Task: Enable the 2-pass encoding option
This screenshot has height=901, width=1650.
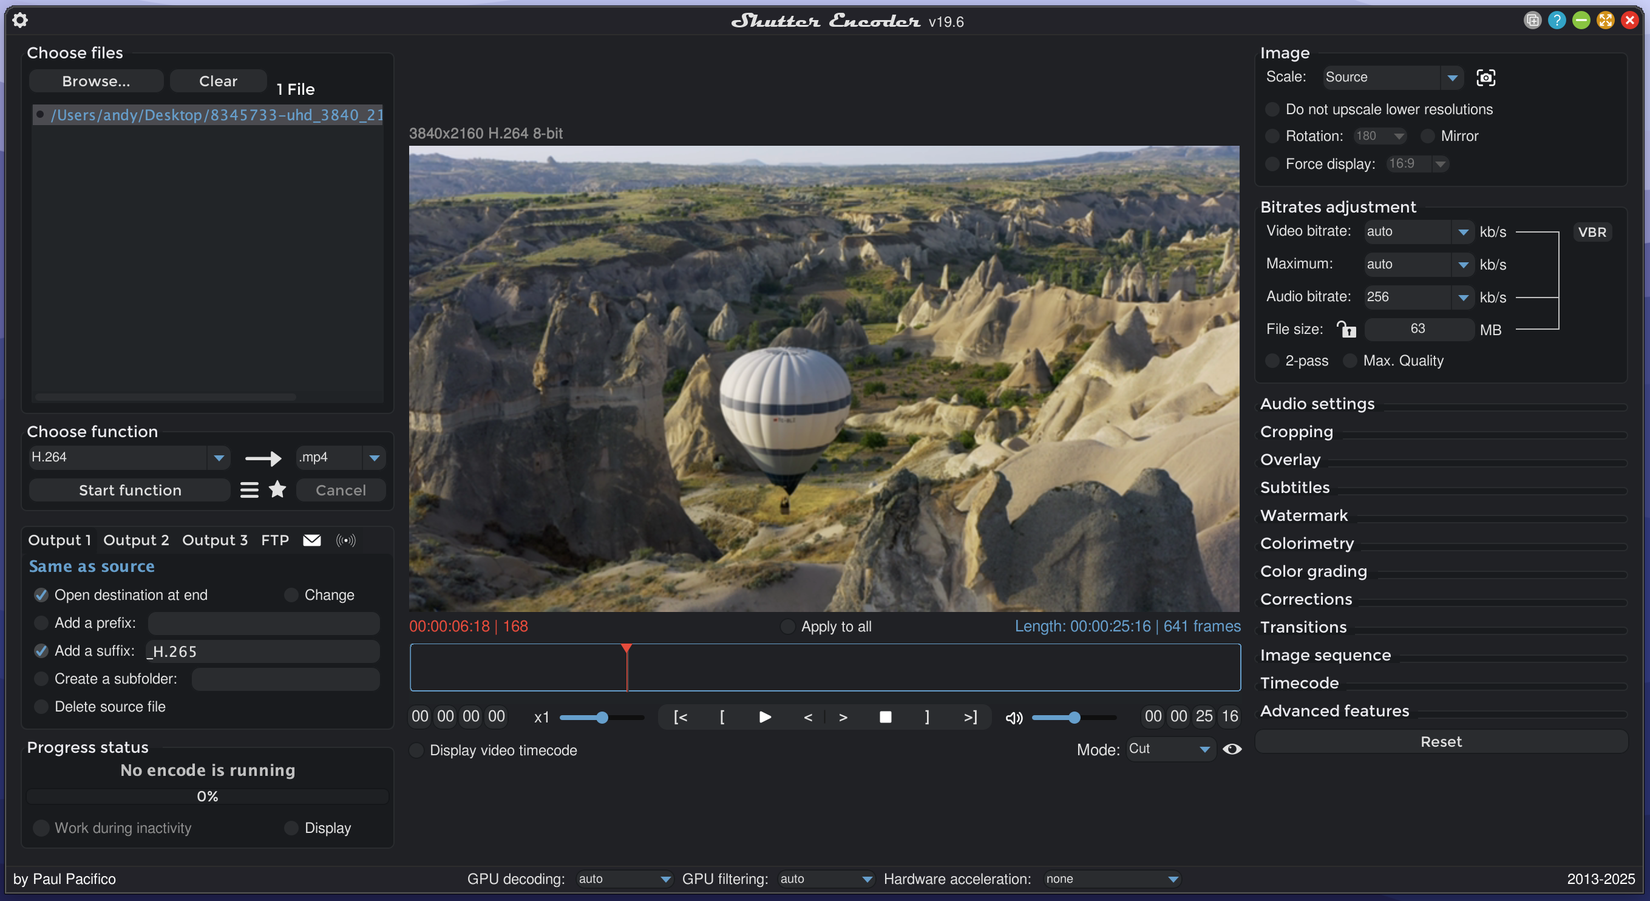Action: pos(1273,361)
